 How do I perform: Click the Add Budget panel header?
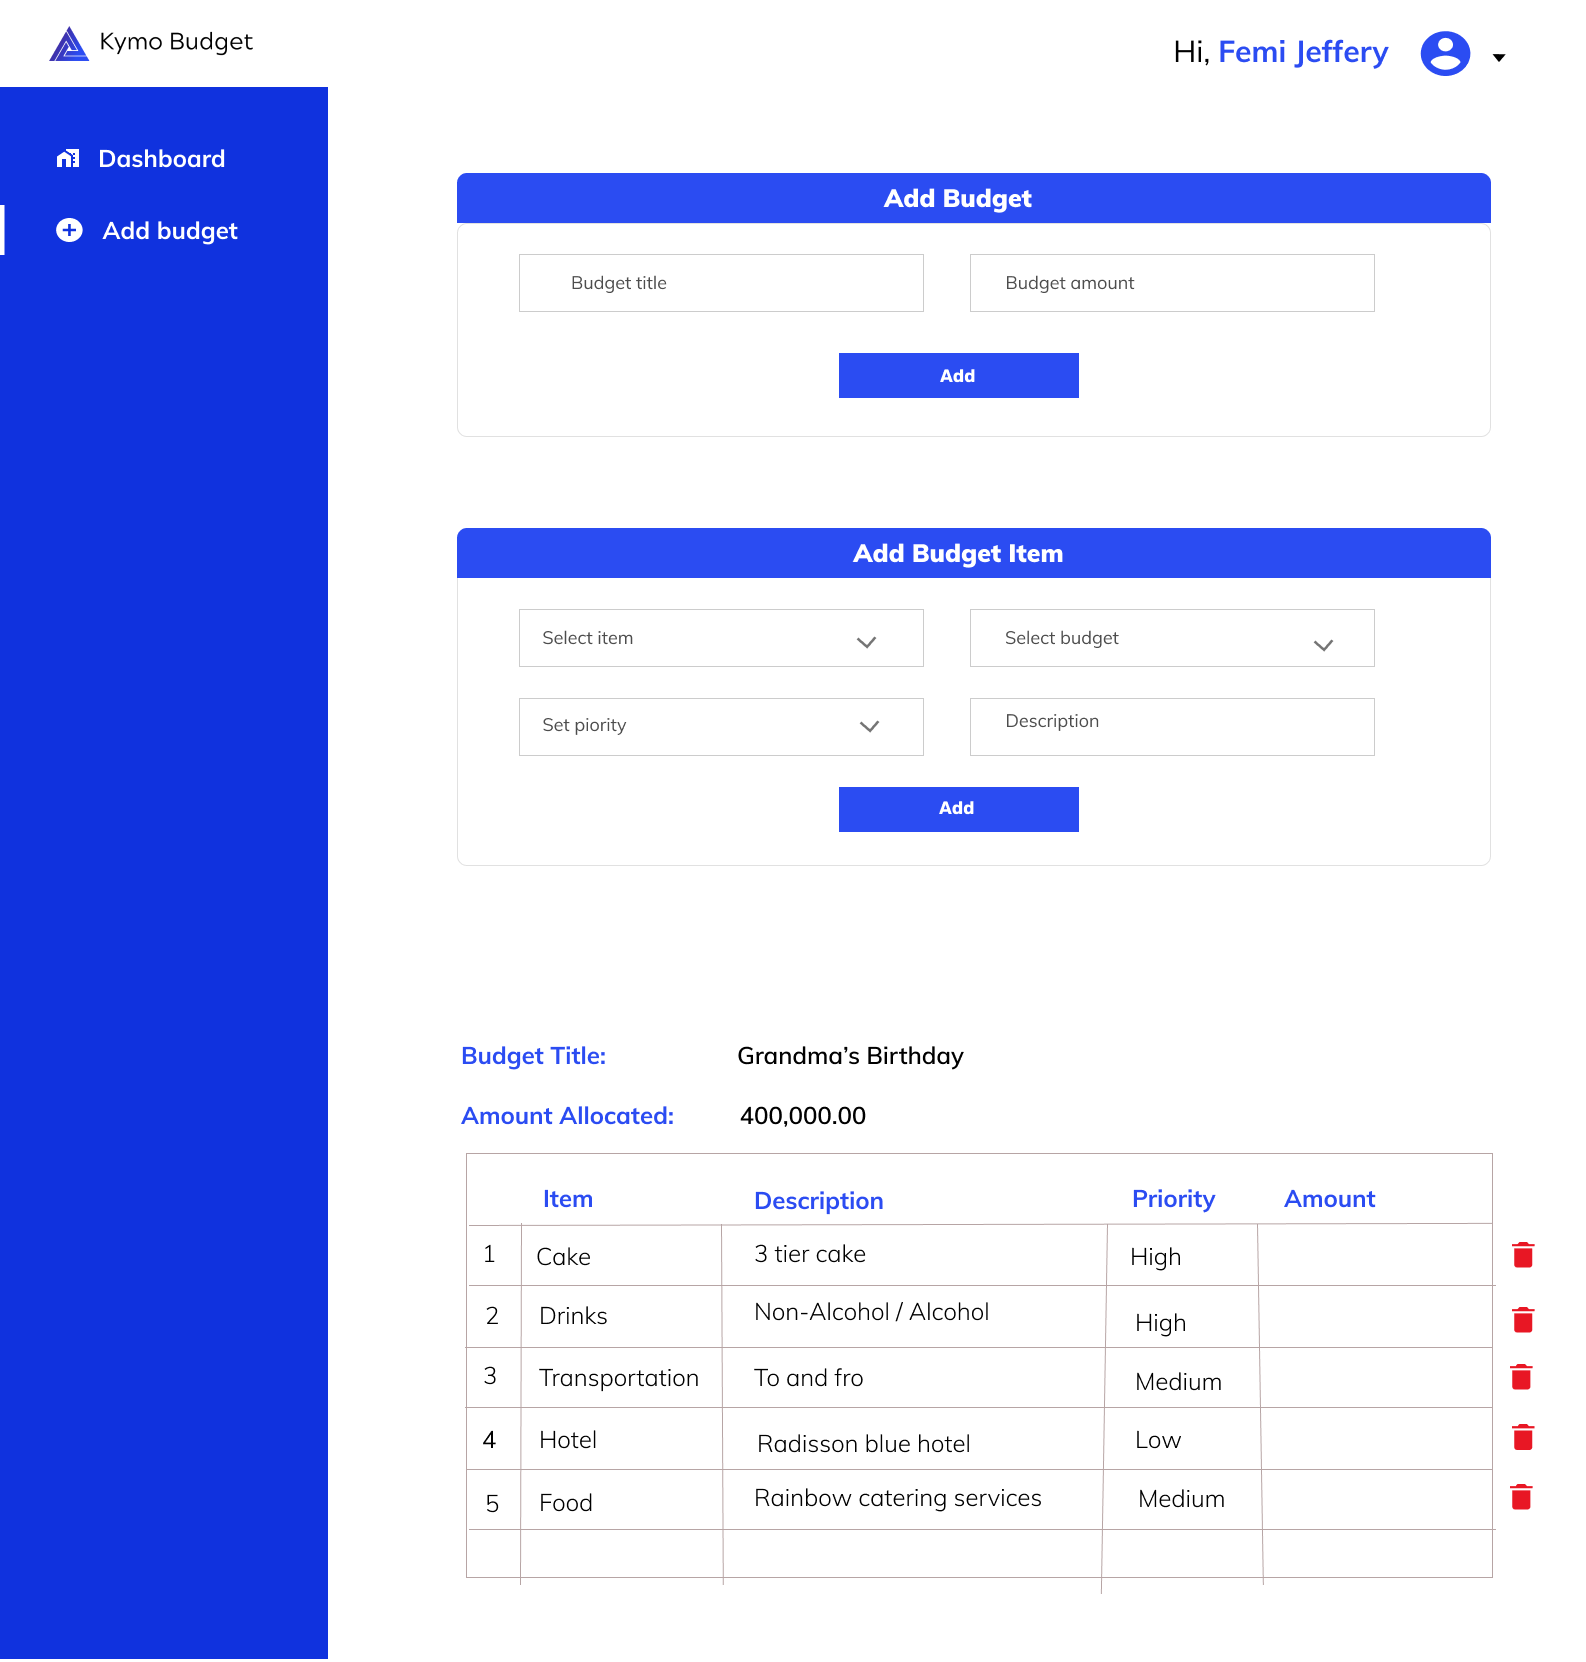tap(974, 198)
